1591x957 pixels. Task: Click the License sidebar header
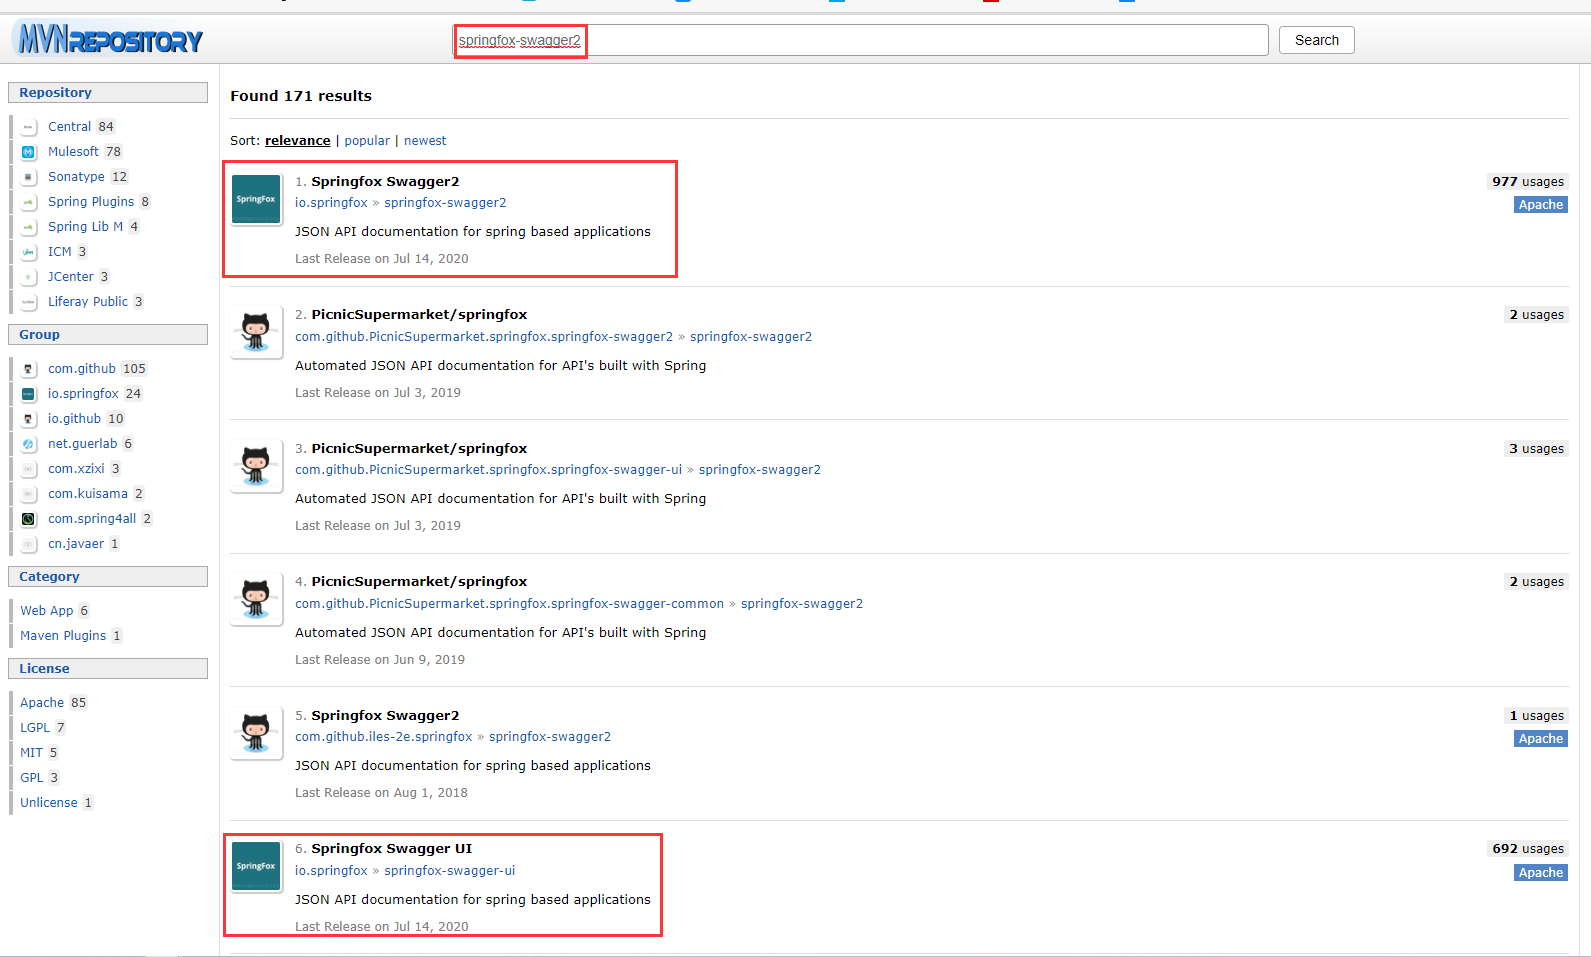(x=108, y=669)
